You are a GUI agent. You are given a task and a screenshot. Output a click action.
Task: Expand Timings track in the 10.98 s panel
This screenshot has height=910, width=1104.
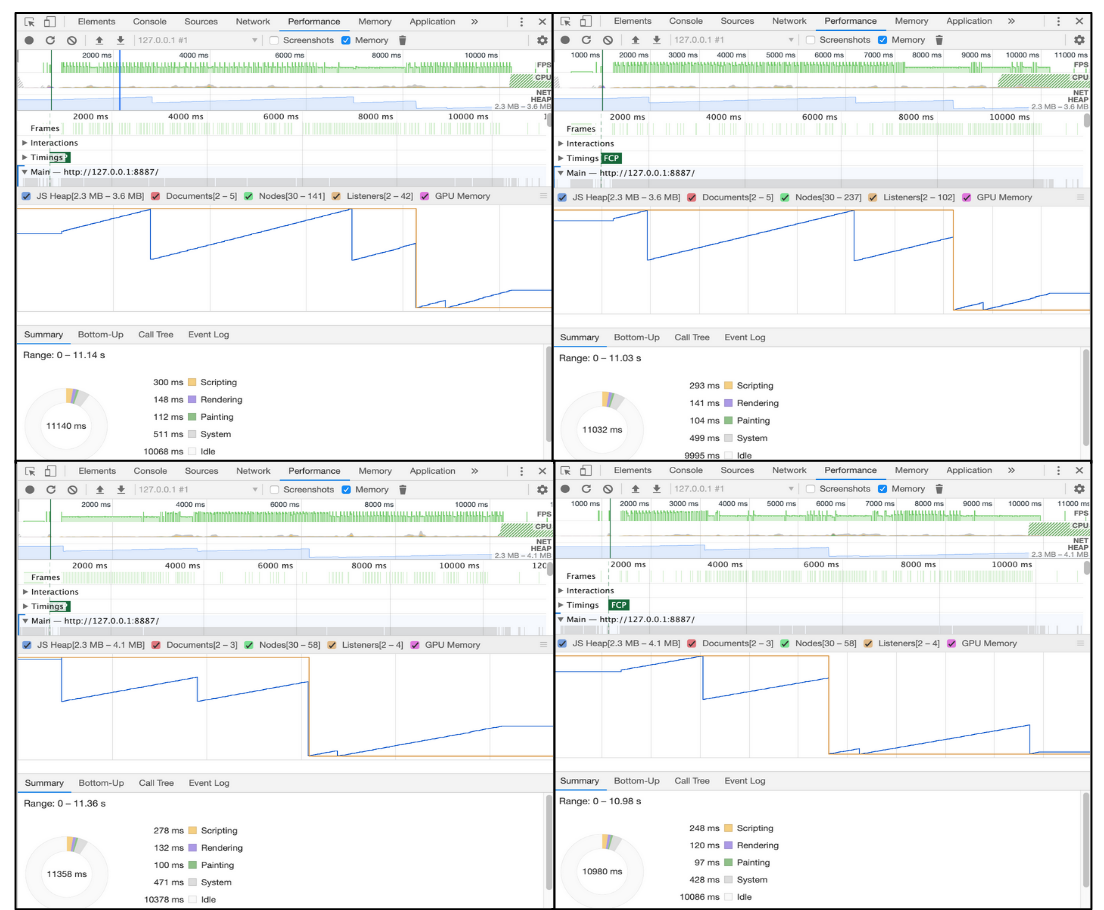click(x=561, y=605)
